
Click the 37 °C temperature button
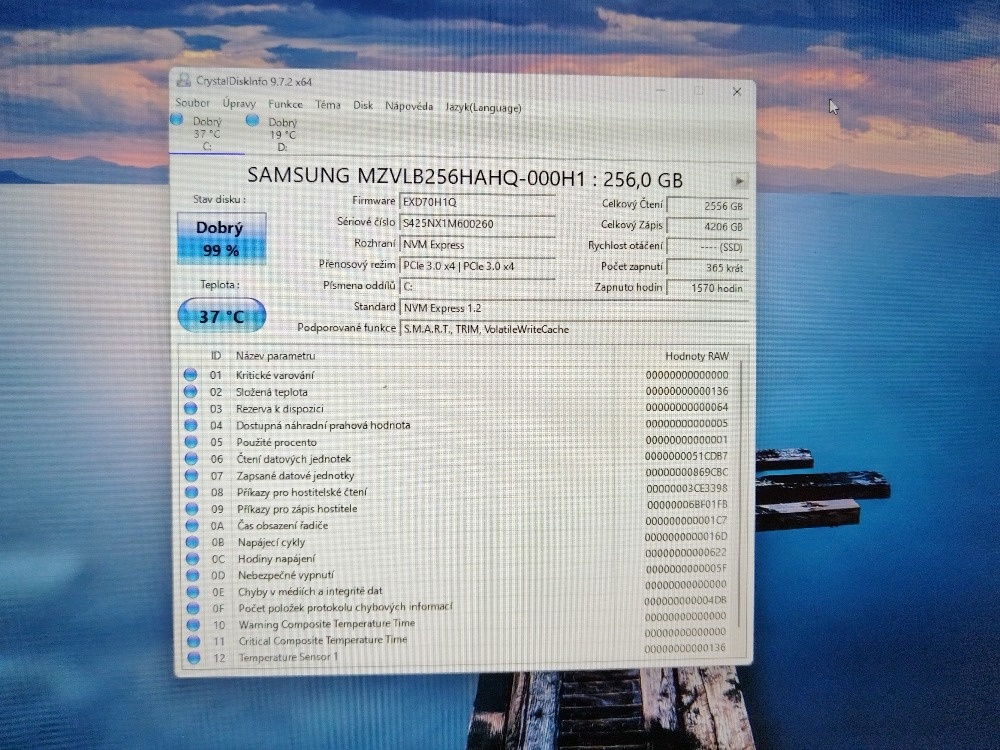click(221, 316)
